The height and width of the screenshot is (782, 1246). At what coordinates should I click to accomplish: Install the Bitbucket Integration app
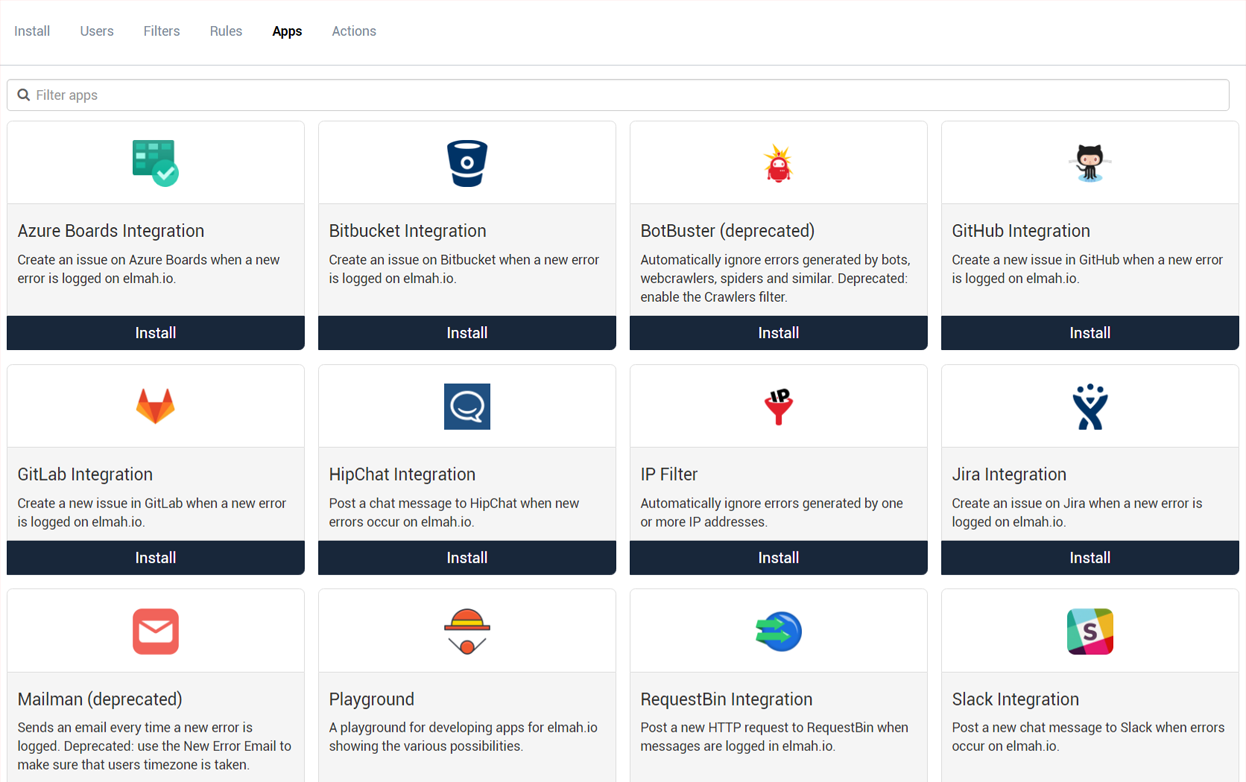tap(467, 333)
